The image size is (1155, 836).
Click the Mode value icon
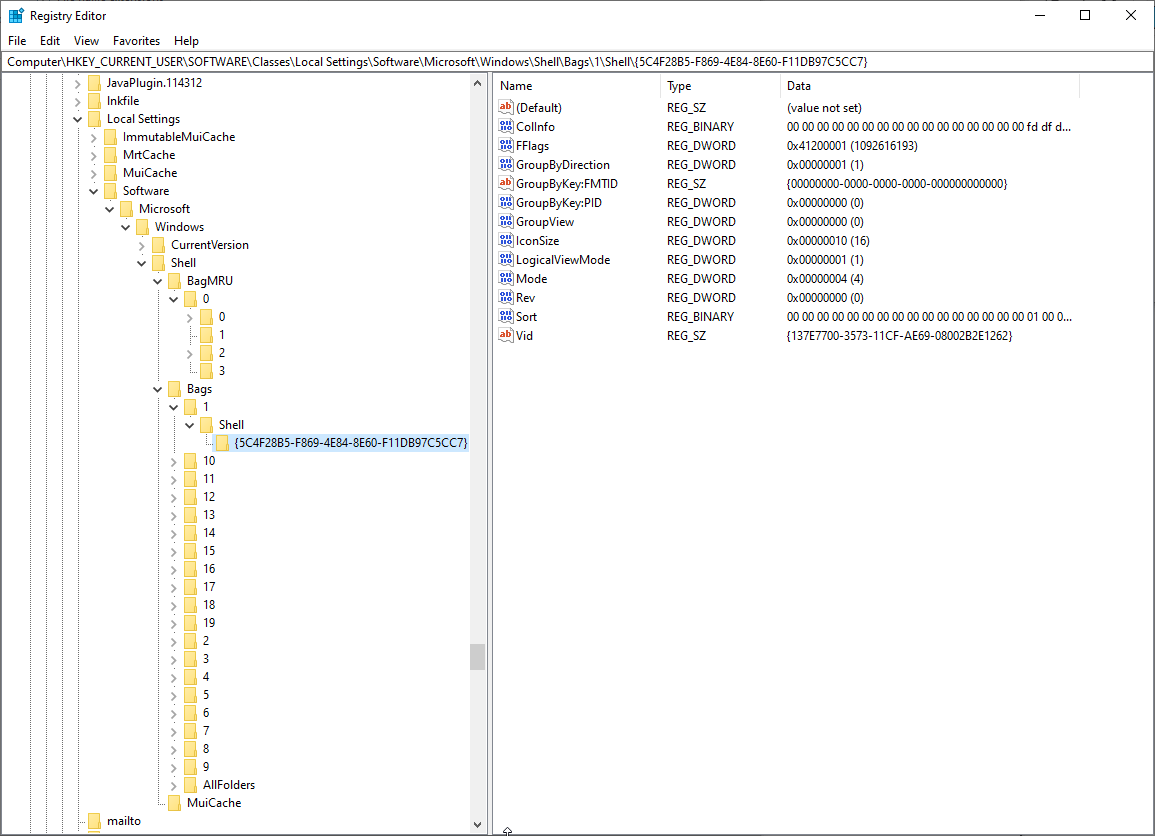coord(505,278)
